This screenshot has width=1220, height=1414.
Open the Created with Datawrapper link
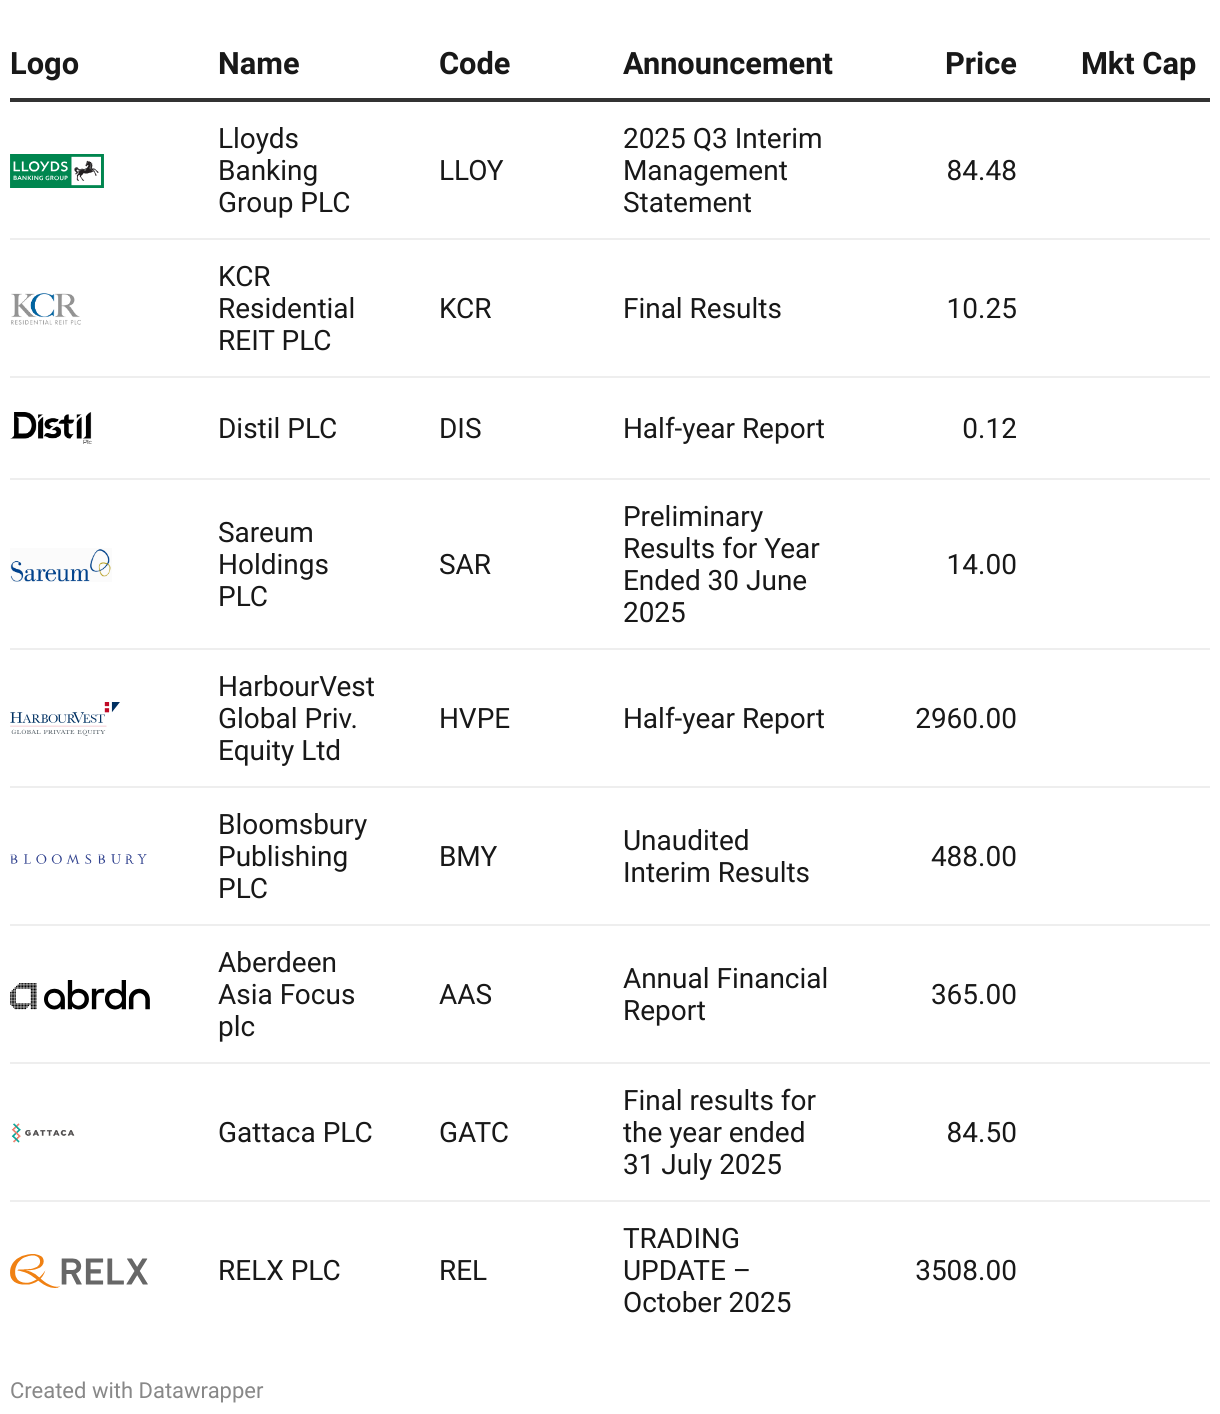137,1391
